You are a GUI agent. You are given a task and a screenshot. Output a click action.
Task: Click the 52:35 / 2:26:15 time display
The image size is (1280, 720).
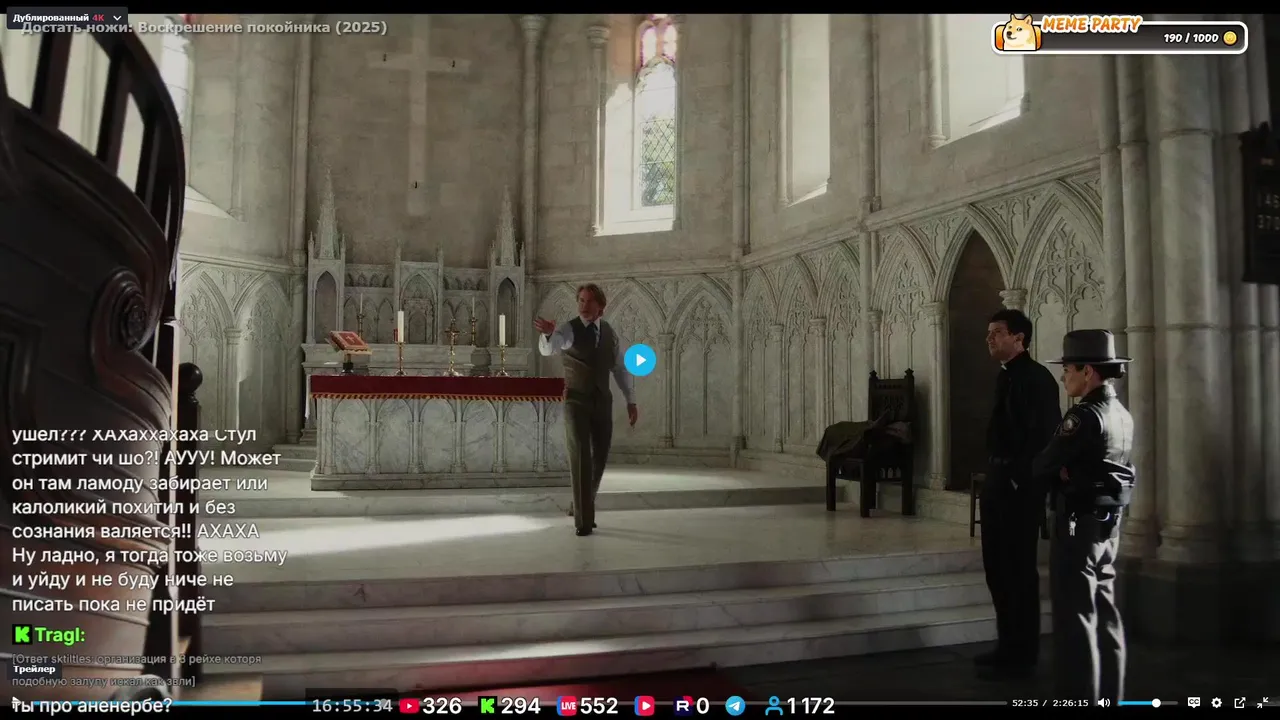(x=1050, y=703)
